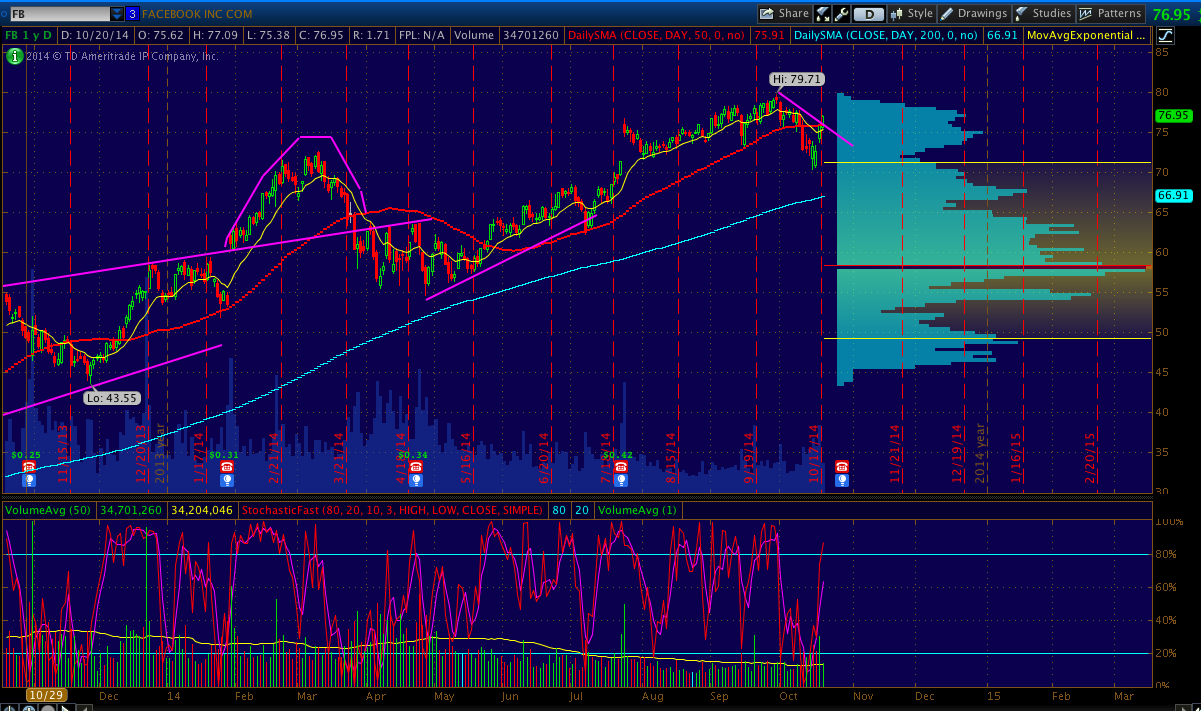Image resolution: width=1201 pixels, height=711 pixels.
Task: Open the Edit Studies flask icon
Action: point(824,14)
